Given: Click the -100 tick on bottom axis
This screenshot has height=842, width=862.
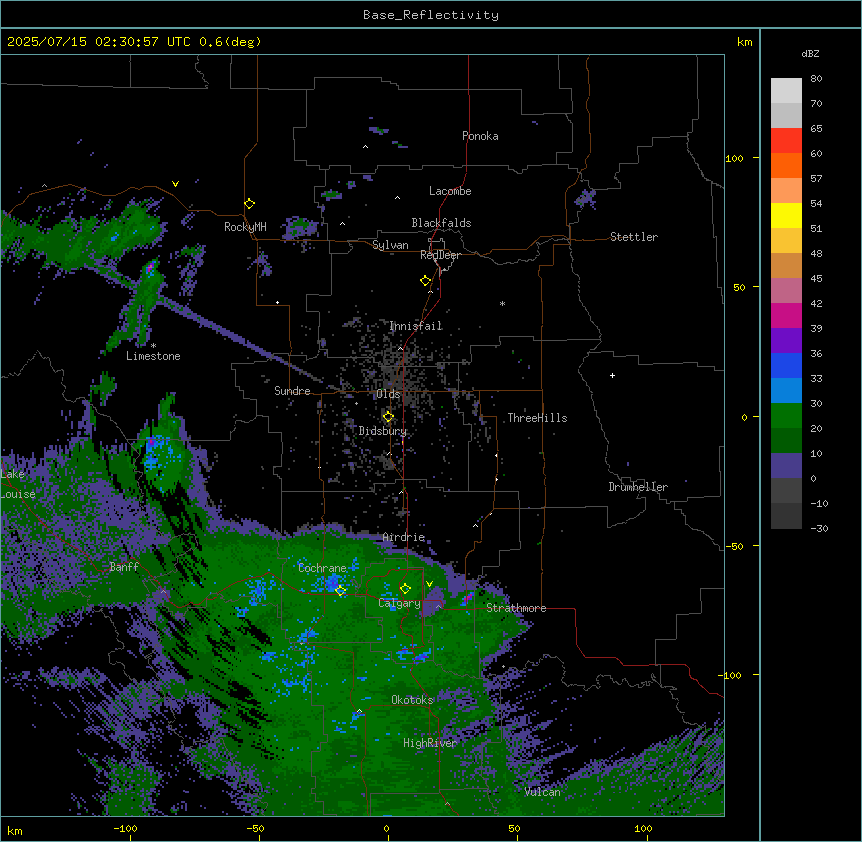Looking at the screenshot, I should [x=125, y=828].
